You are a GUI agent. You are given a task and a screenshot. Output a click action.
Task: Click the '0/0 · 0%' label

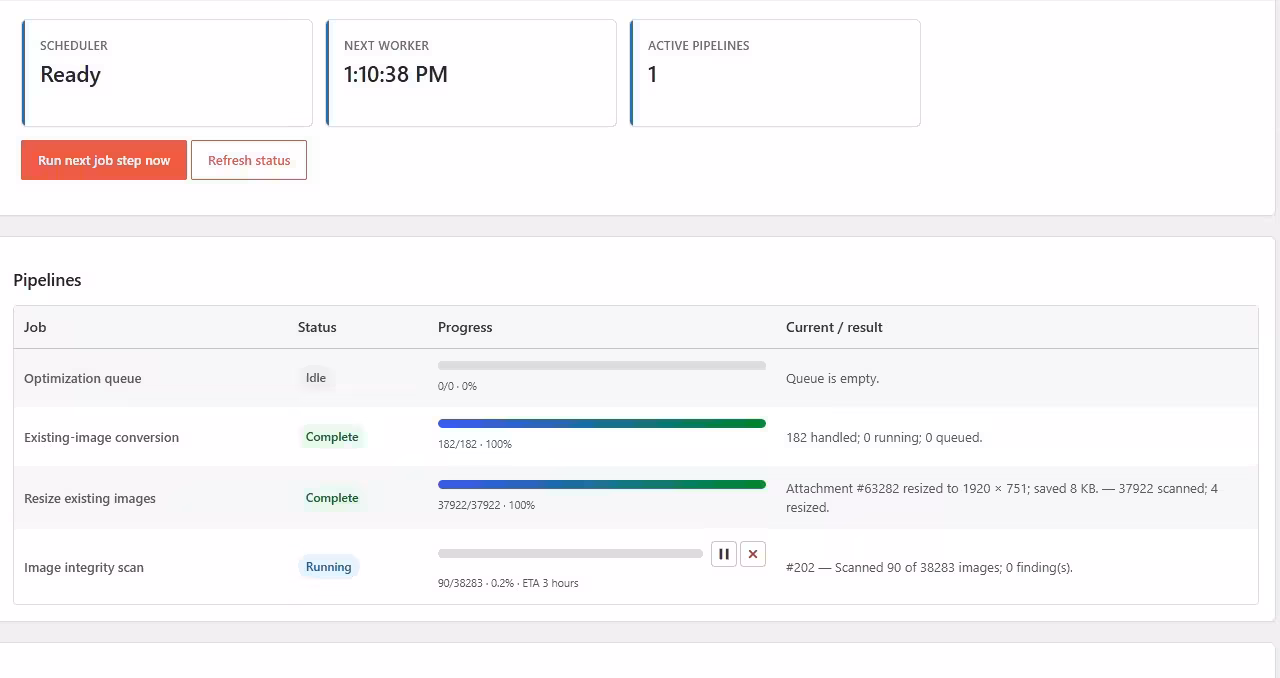pyautogui.click(x=457, y=386)
